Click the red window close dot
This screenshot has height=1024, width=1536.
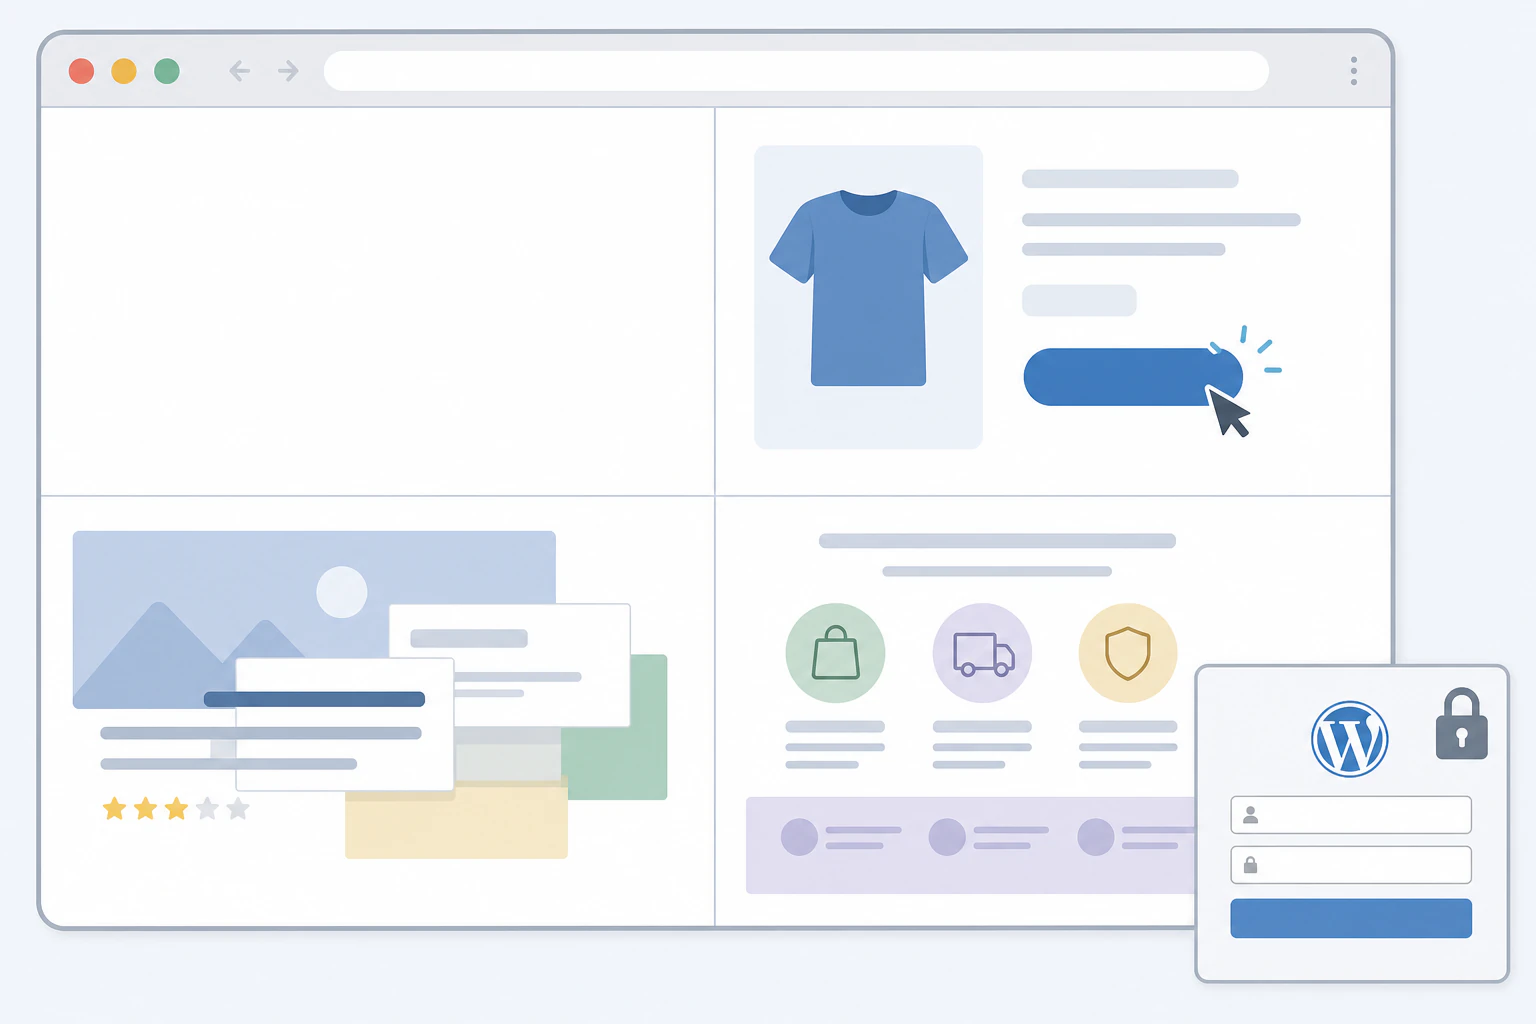click(x=81, y=71)
